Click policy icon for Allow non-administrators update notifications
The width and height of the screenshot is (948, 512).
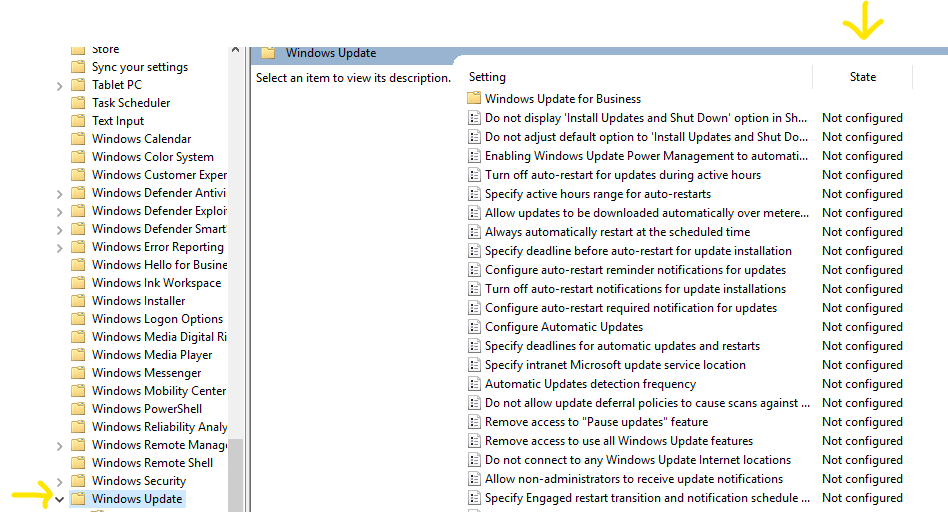coord(475,479)
